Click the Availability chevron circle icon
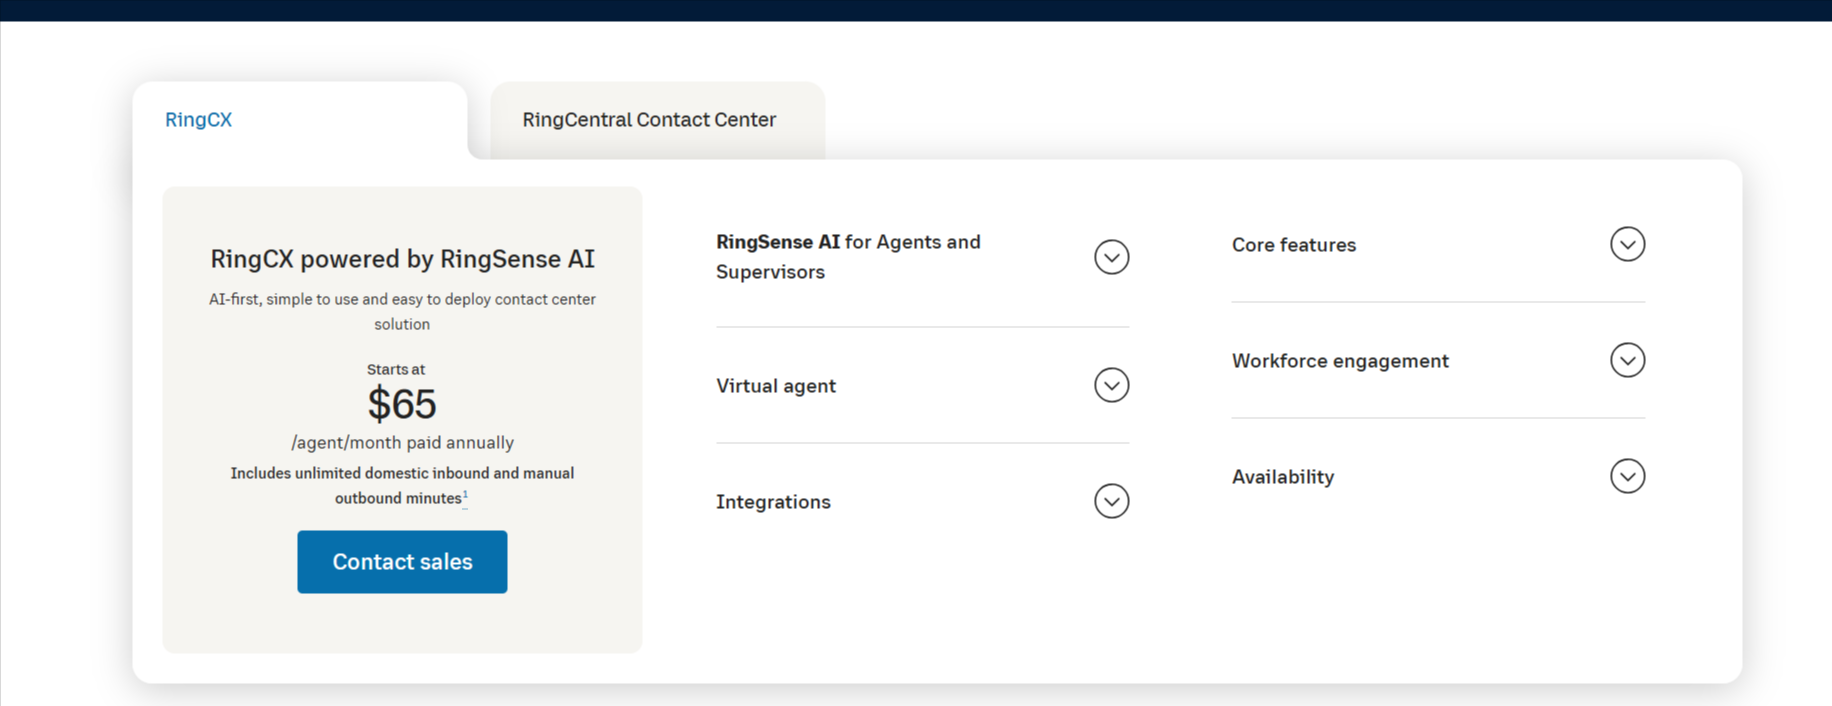This screenshot has height=706, width=1832. click(x=1627, y=476)
